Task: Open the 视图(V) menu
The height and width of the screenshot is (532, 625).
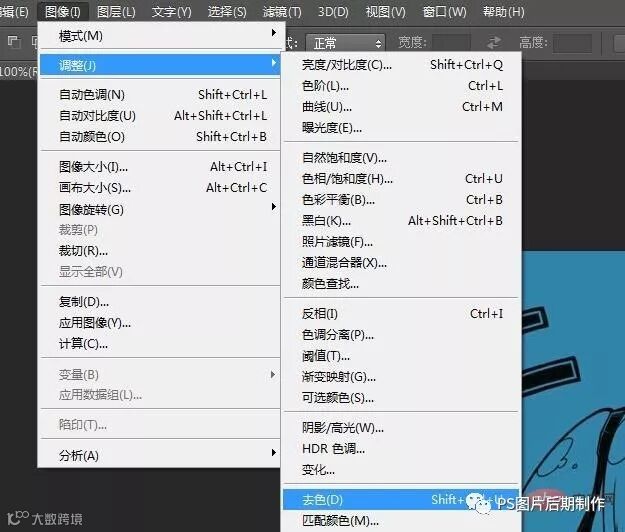Action: pos(385,12)
